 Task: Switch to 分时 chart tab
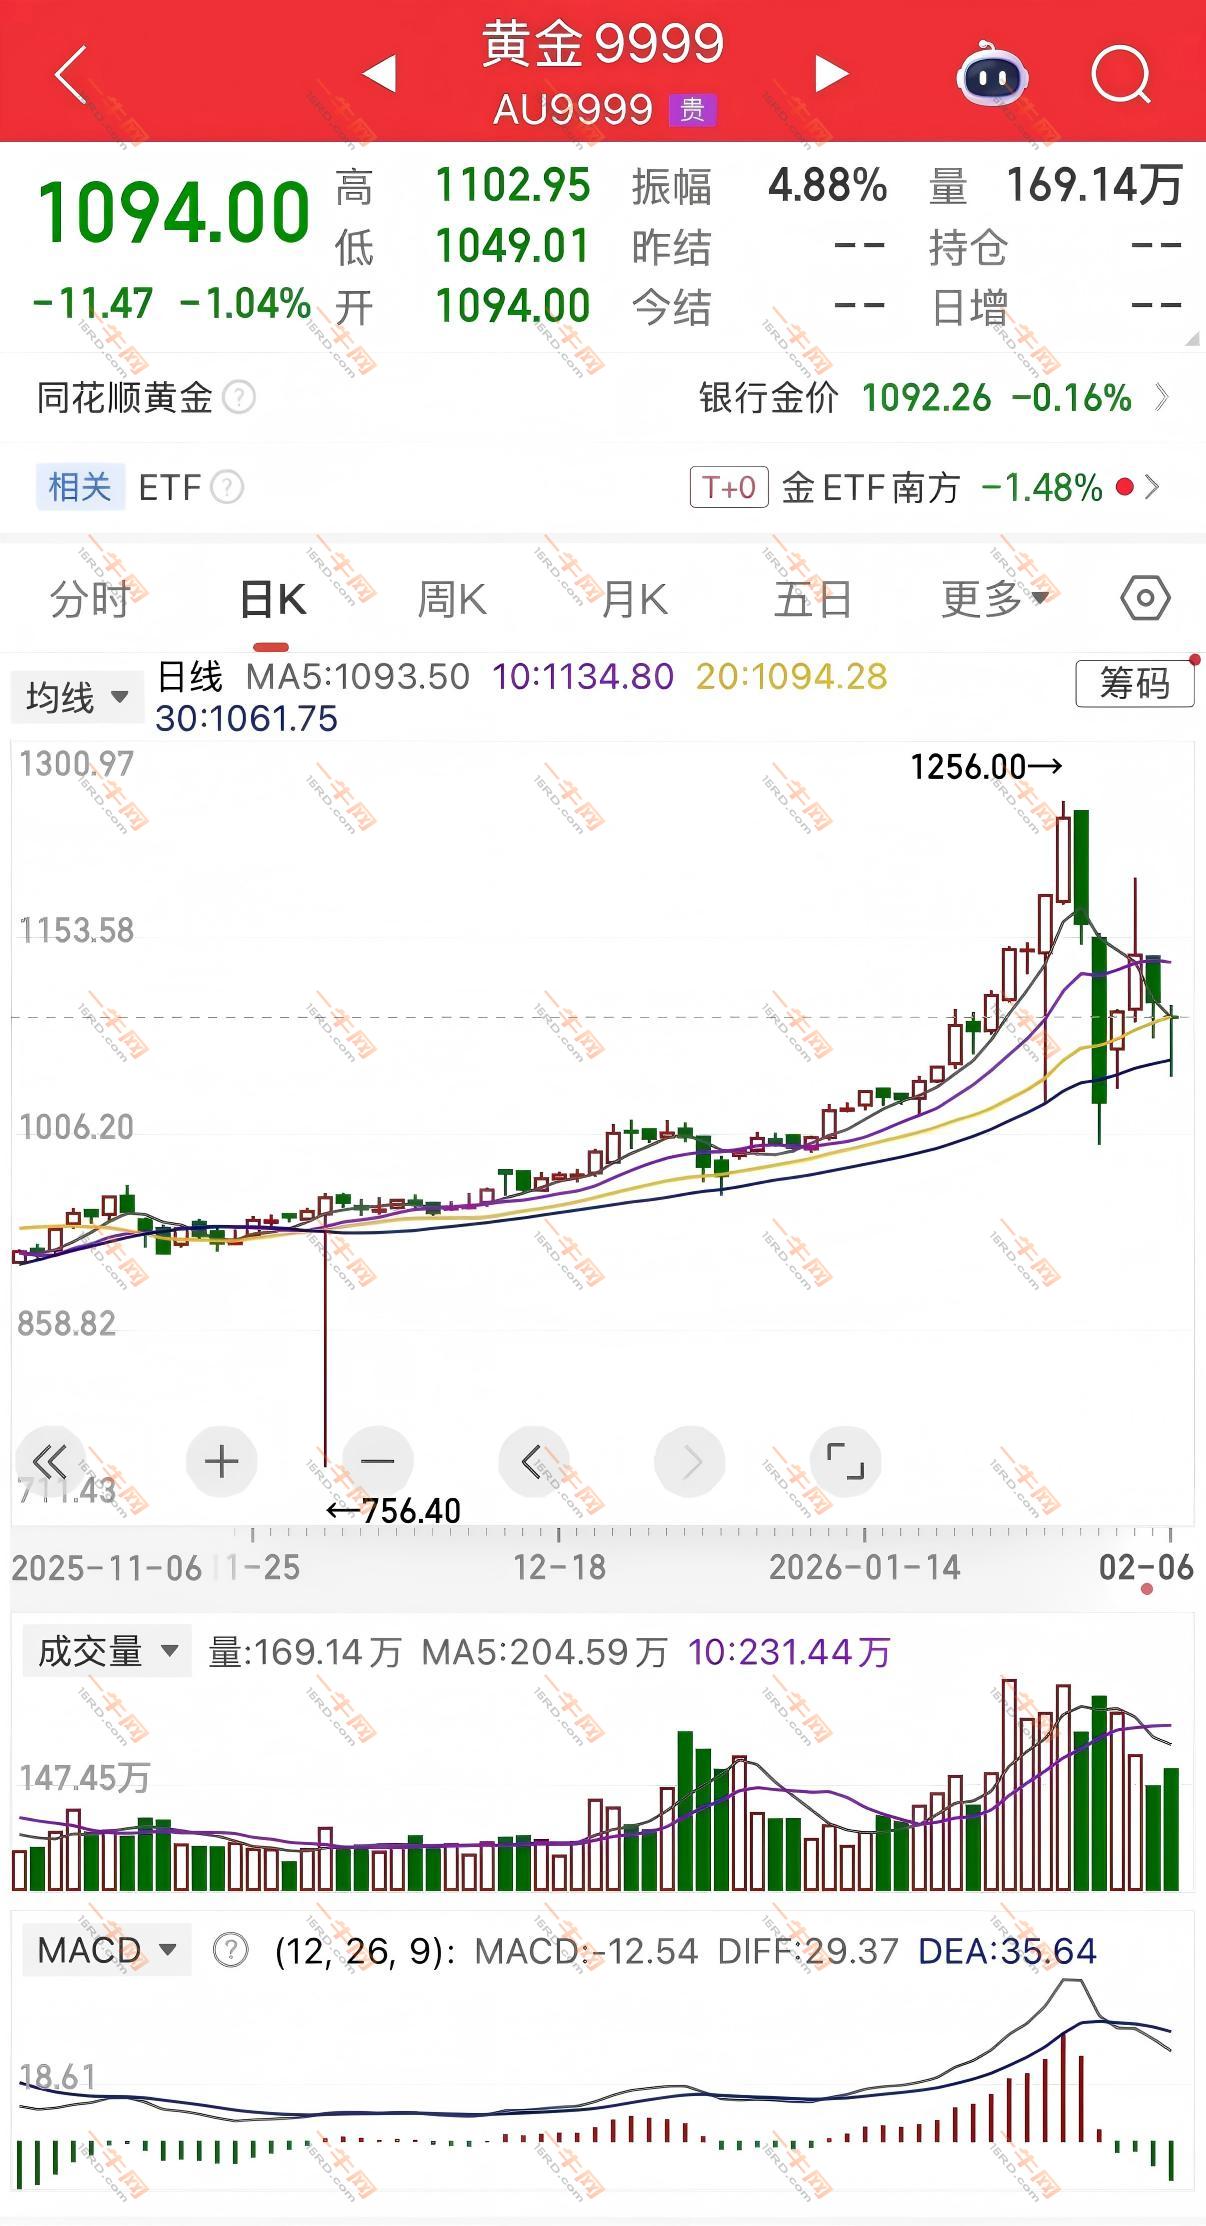[x=90, y=599]
